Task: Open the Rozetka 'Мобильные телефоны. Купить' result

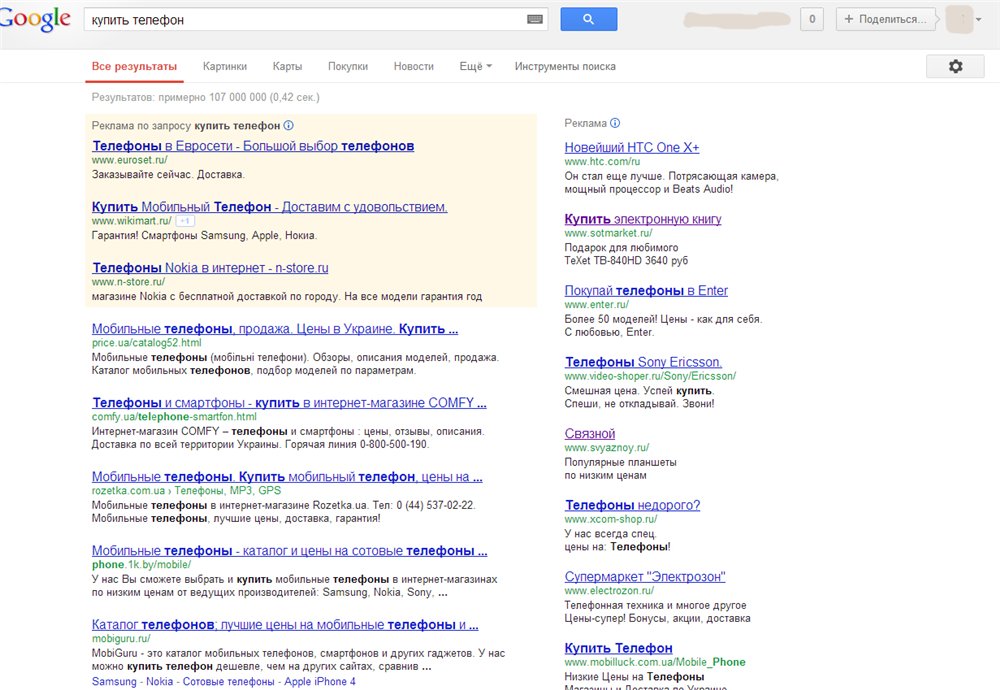Action: tap(287, 477)
